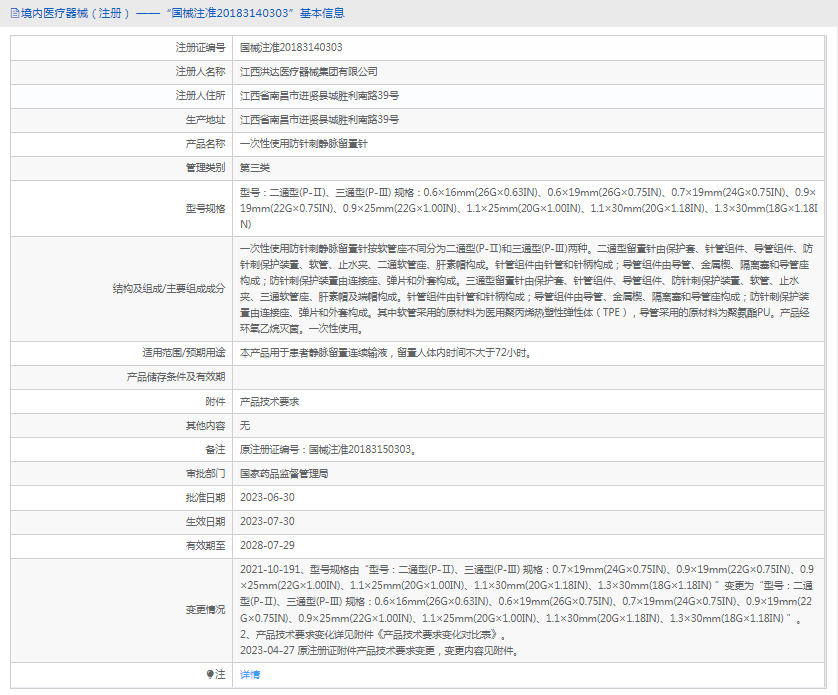This screenshot has width=838, height=695.
Task: Select the intended use text mentioning 72小时
Action: click(x=386, y=353)
